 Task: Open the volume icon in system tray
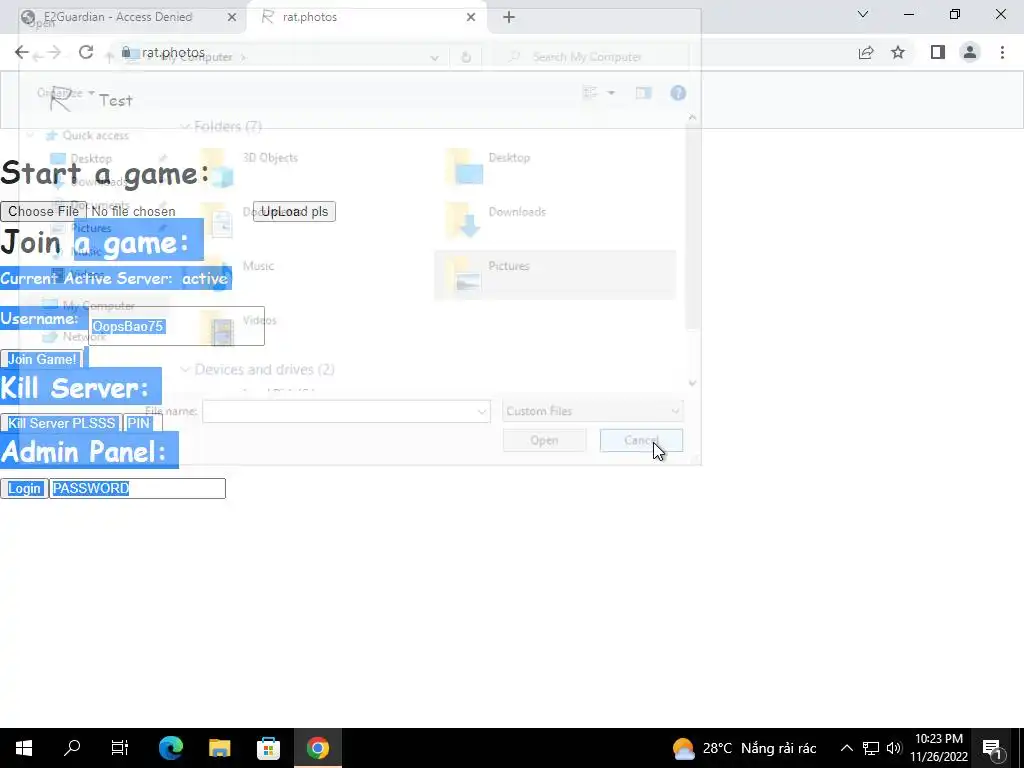(x=894, y=748)
